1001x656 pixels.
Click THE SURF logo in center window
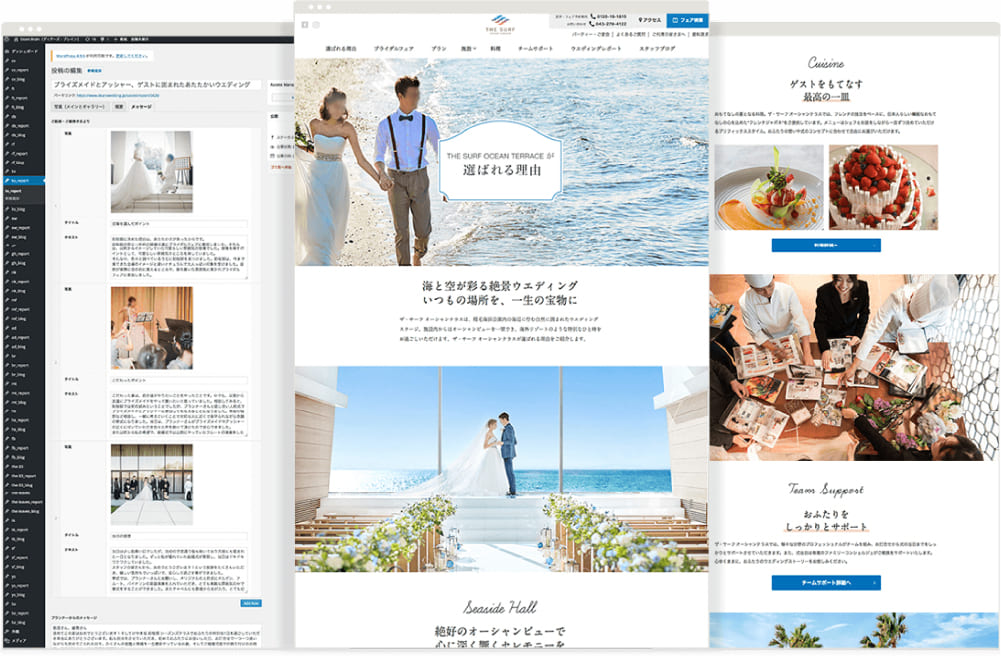[x=500, y=24]
